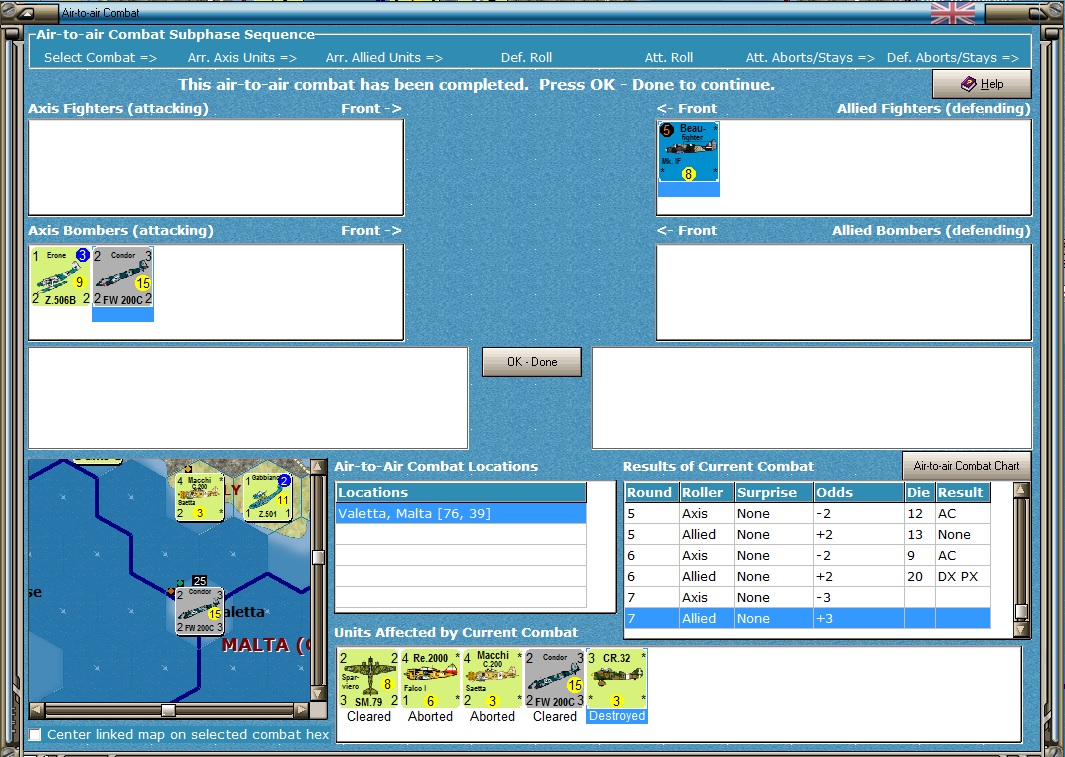
Task: Click the results table scrollbar thumb
Action: [1021, 611]
